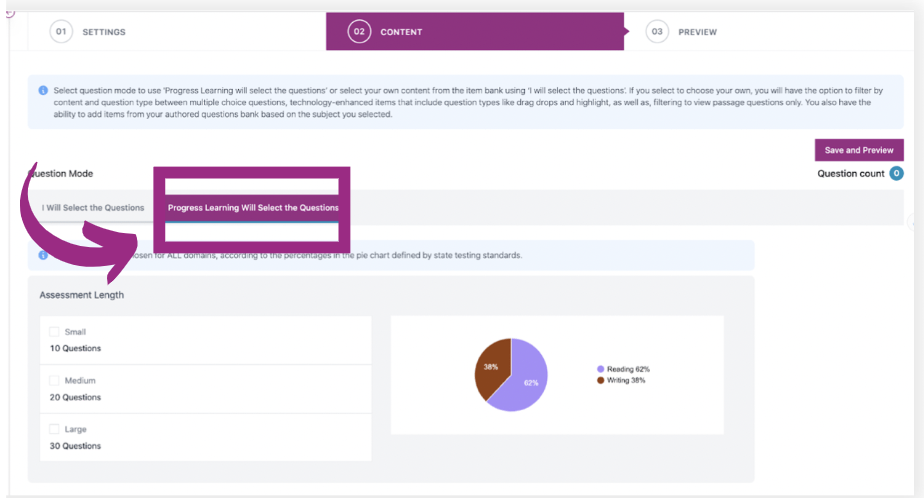Select Progress Learning Will Select the Questions tab
The image size is (924, 498).
pyautogui.click(x=253, y=208)
